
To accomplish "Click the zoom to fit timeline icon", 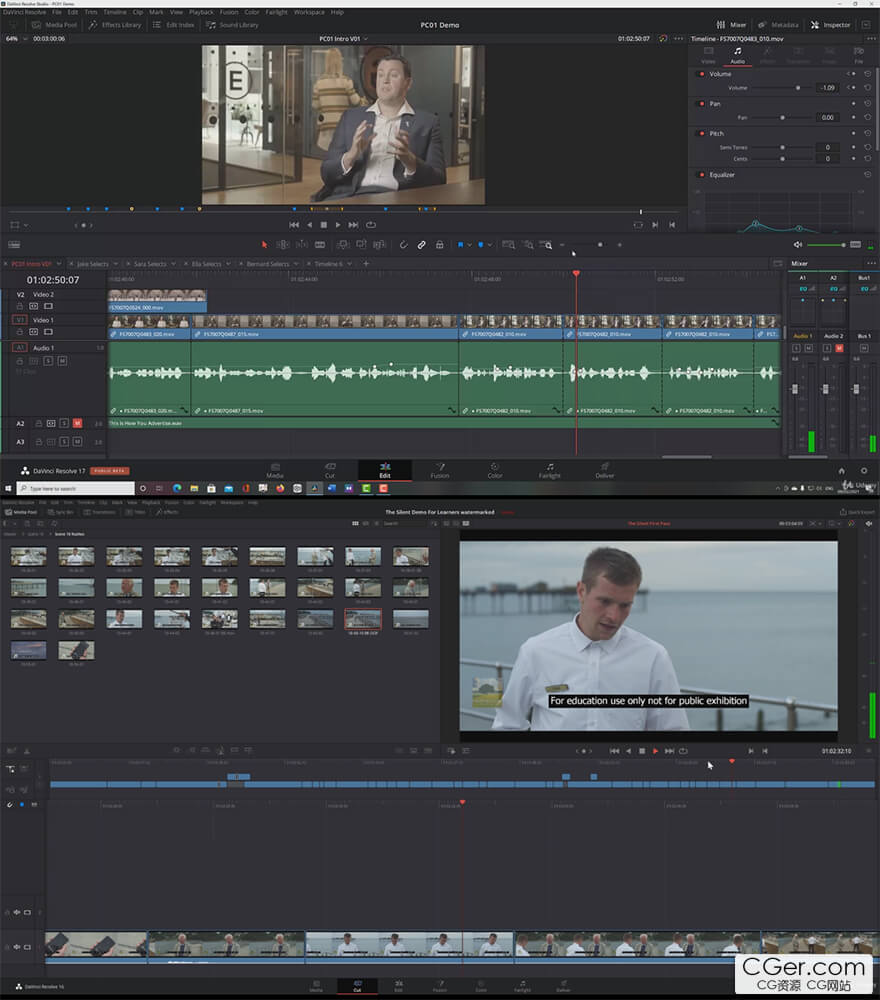I will (x=508, y=245).
